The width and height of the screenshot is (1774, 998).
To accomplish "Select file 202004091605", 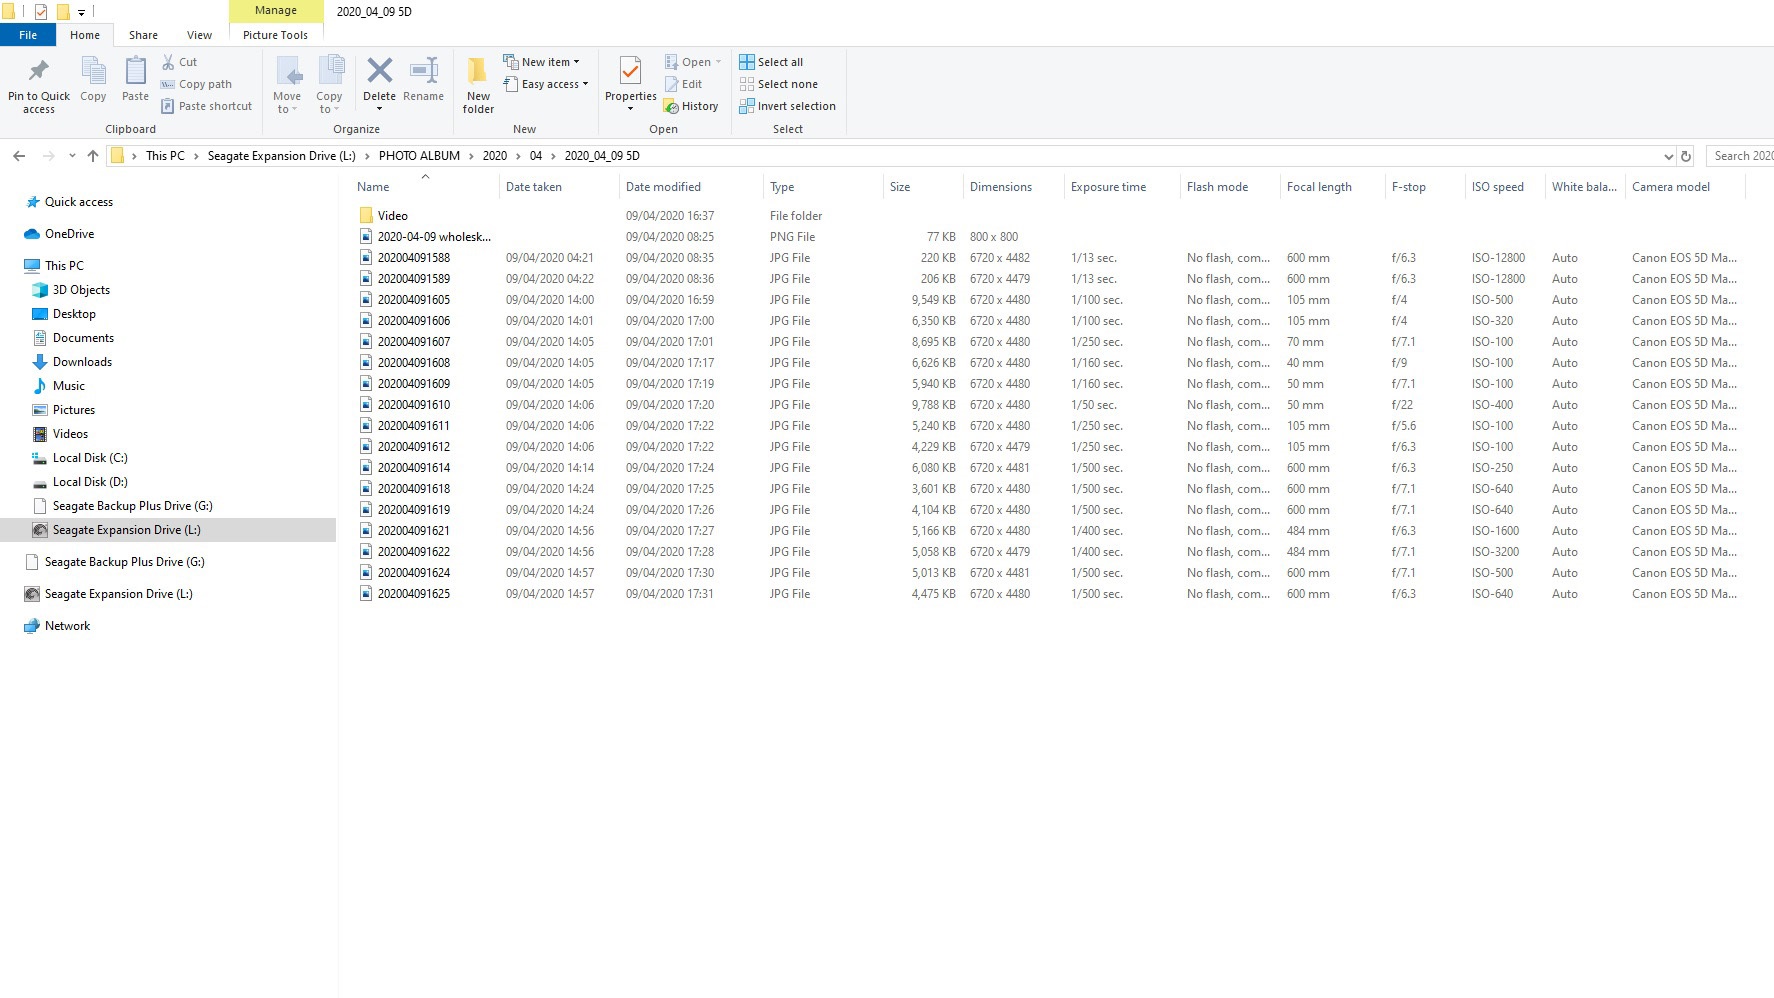I will click(x=414, y=300).
